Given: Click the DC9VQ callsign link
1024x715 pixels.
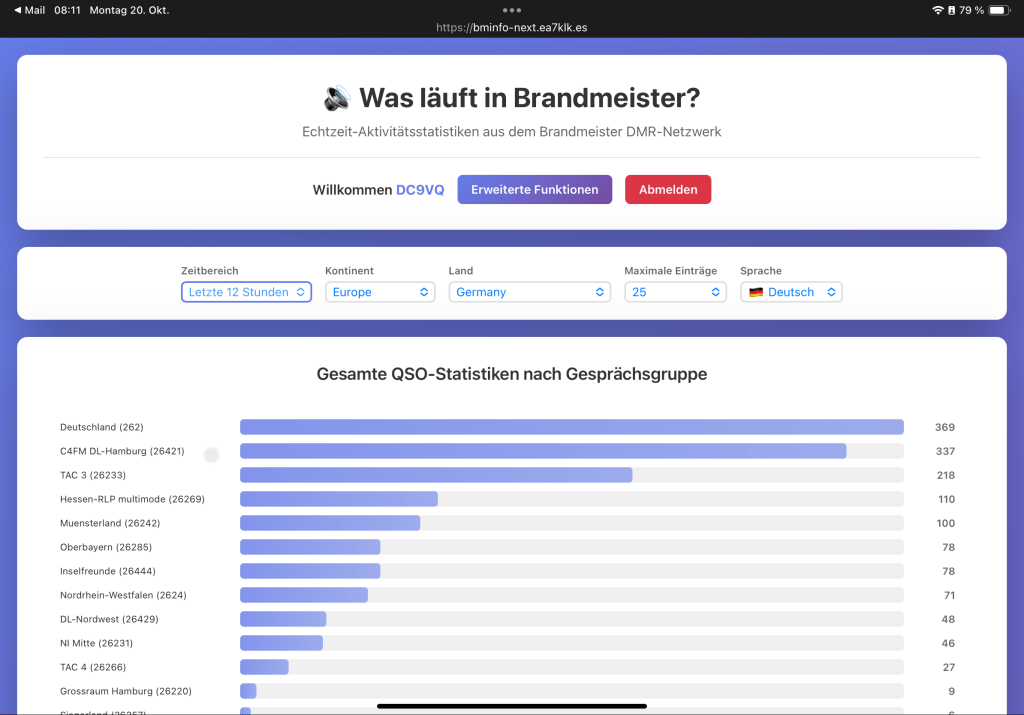Looking at the screenshot, I should (x=420, y=190).
